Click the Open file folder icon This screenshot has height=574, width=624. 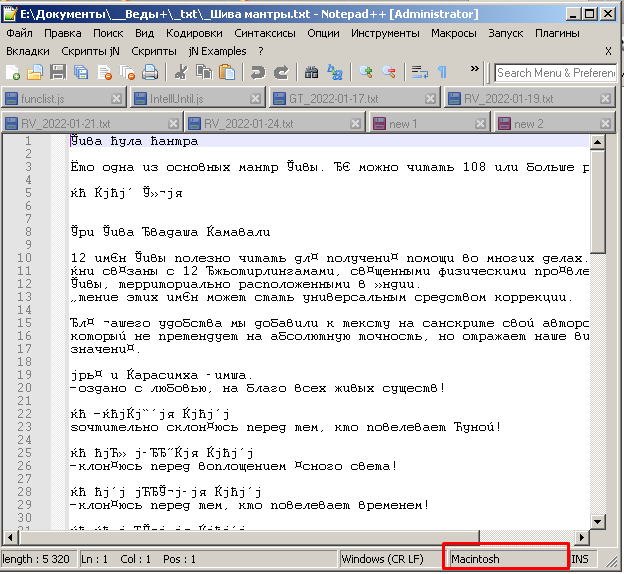35,72
